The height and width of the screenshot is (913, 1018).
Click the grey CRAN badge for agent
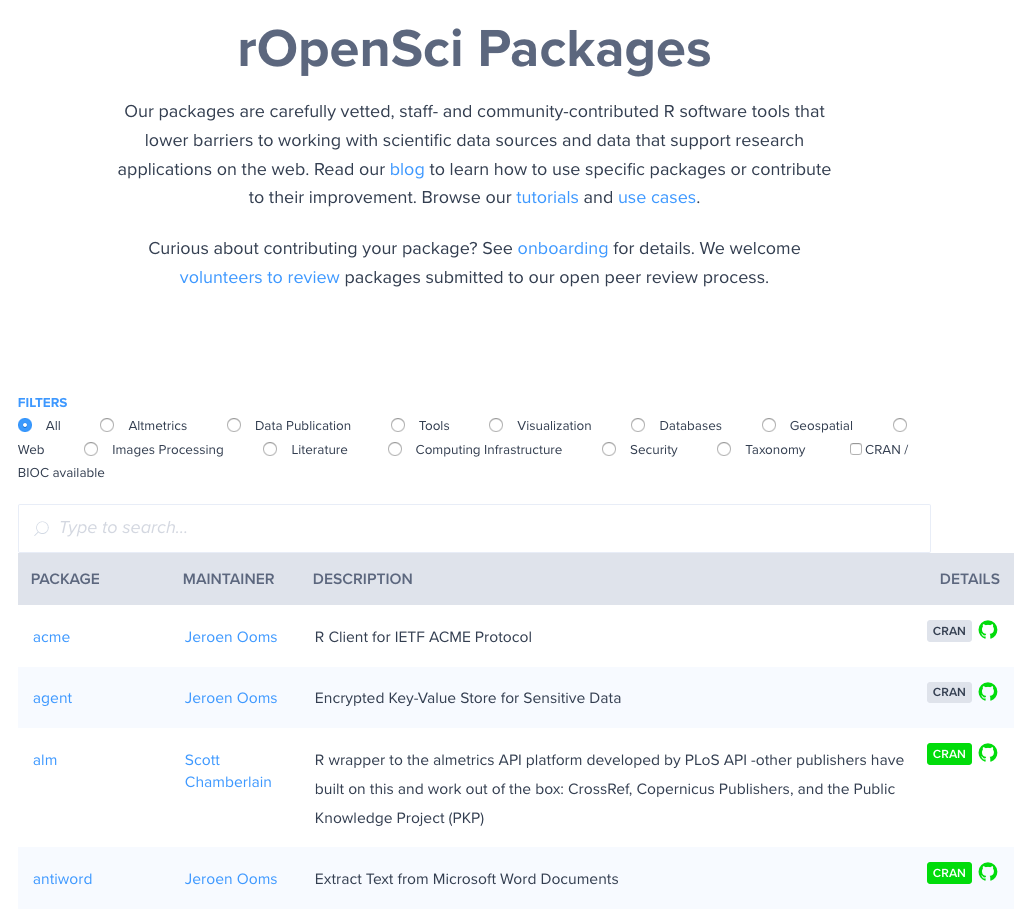tap(949, 692)
